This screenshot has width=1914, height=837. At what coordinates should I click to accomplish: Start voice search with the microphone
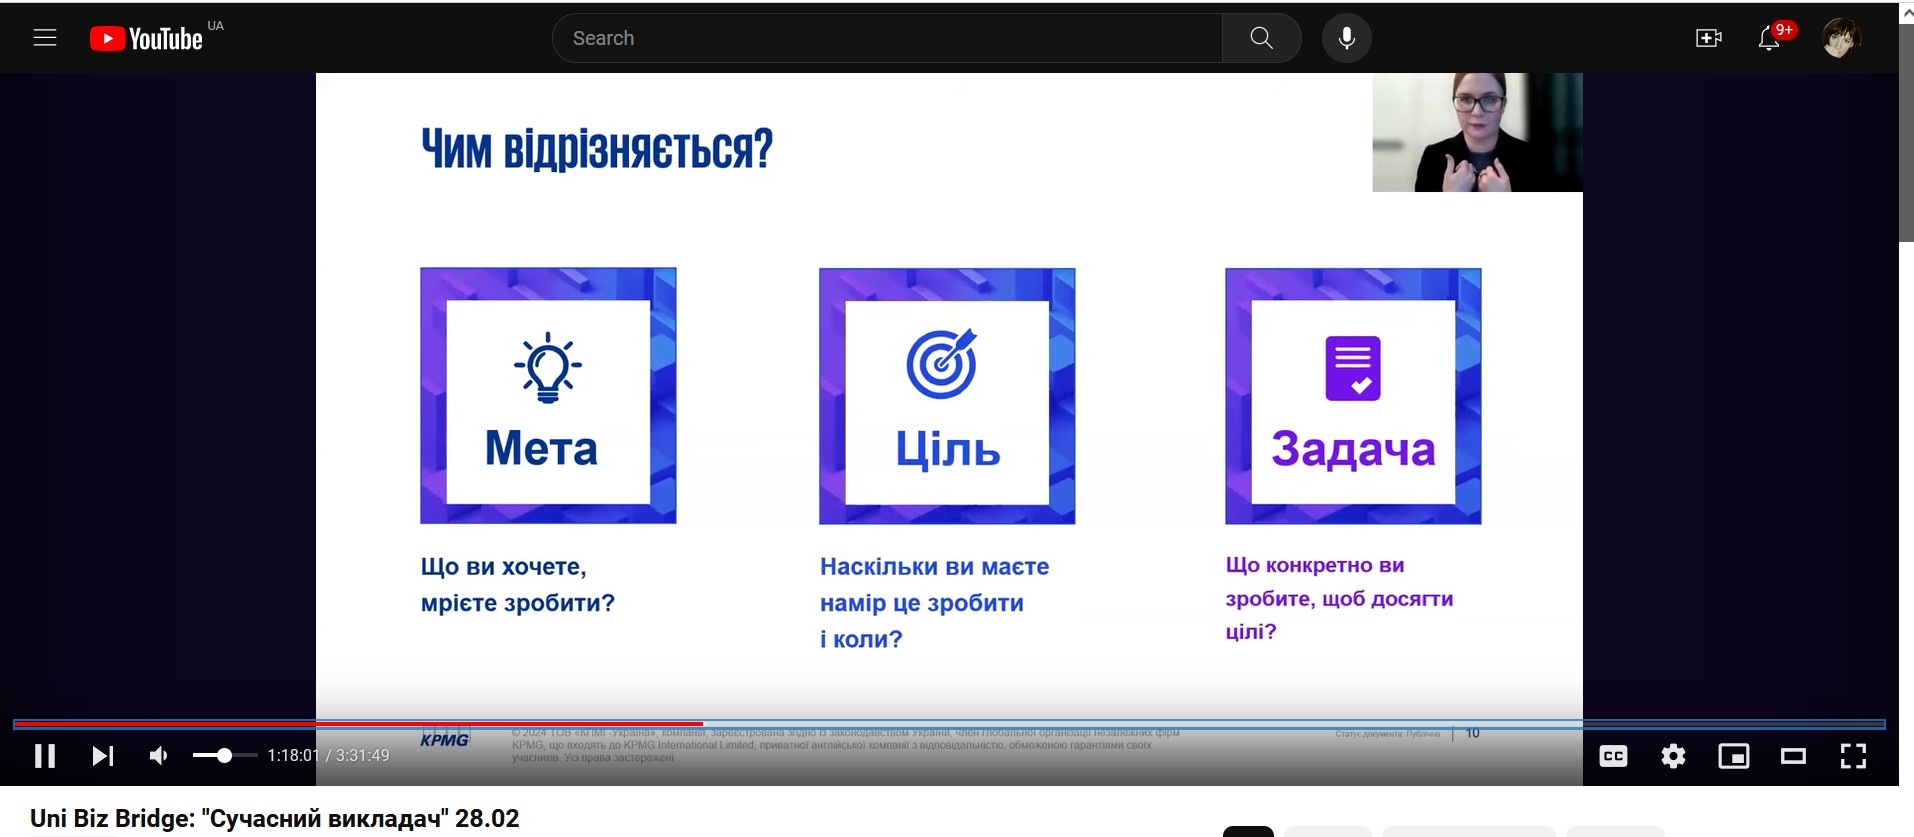click(x=1347, y=38)
